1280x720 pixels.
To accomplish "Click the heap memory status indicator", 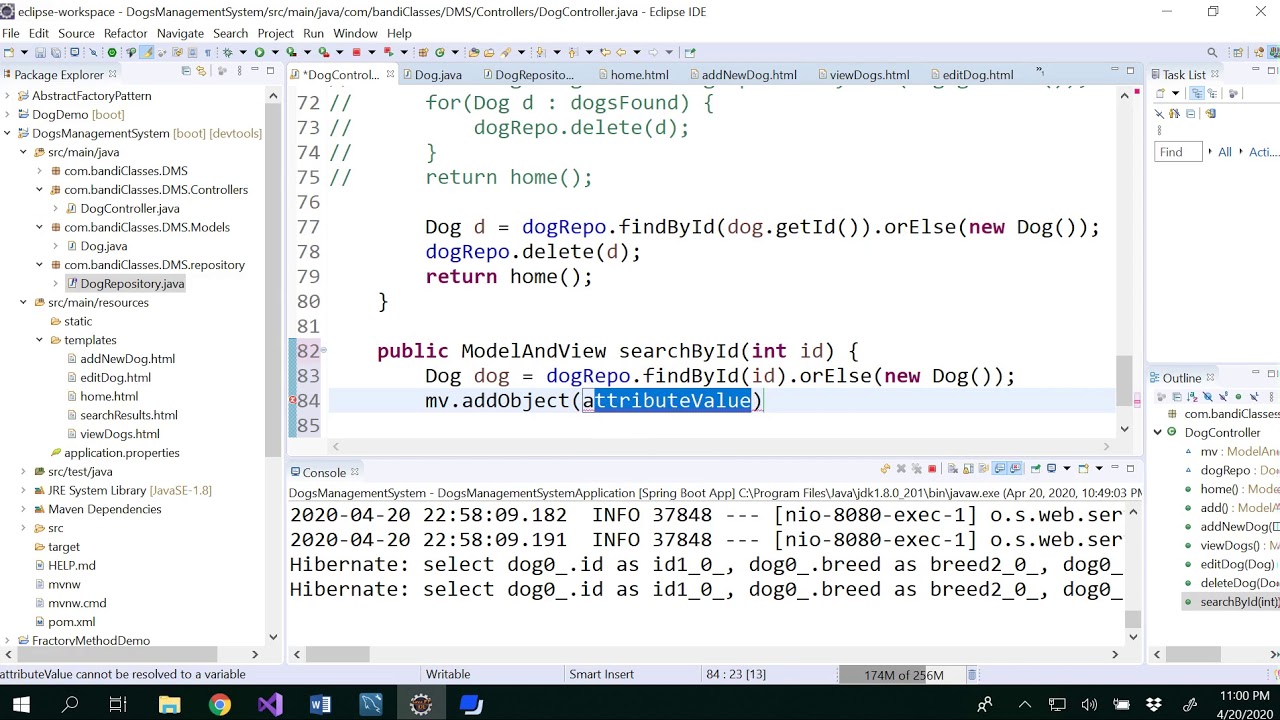I will [904, 675].
